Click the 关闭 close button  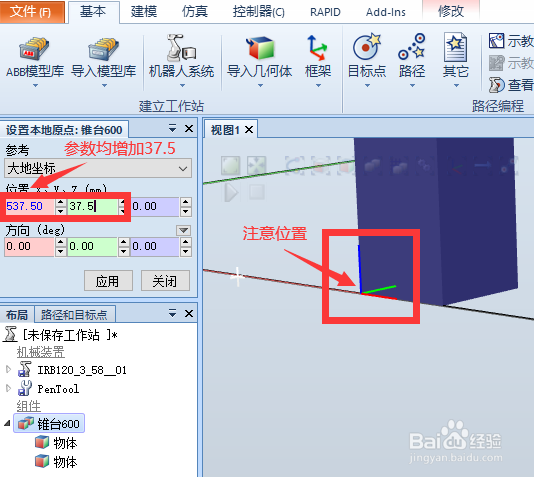tap(165, 281)
